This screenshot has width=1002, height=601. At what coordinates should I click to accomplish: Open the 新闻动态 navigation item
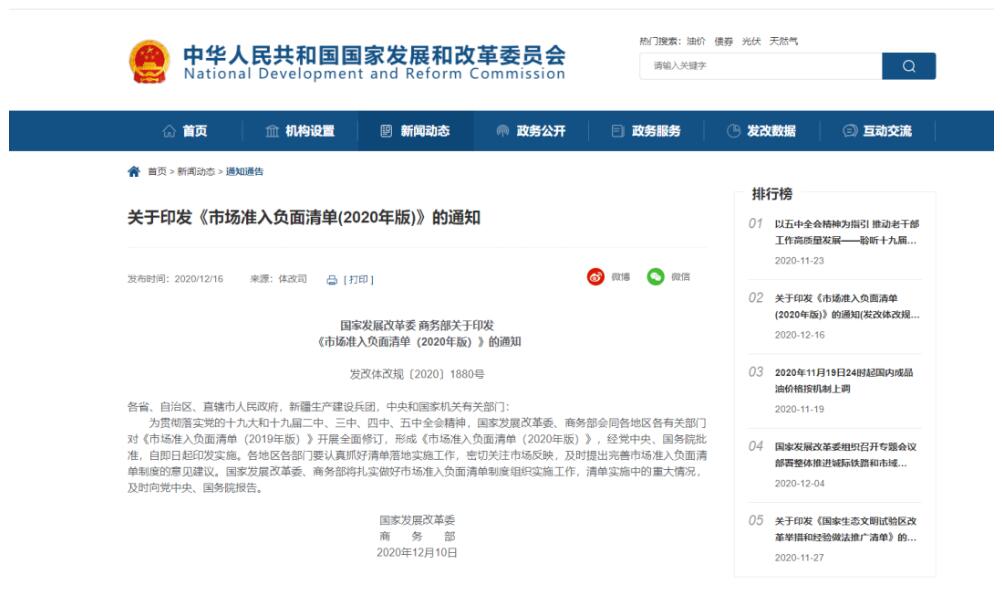click(415, 131)
